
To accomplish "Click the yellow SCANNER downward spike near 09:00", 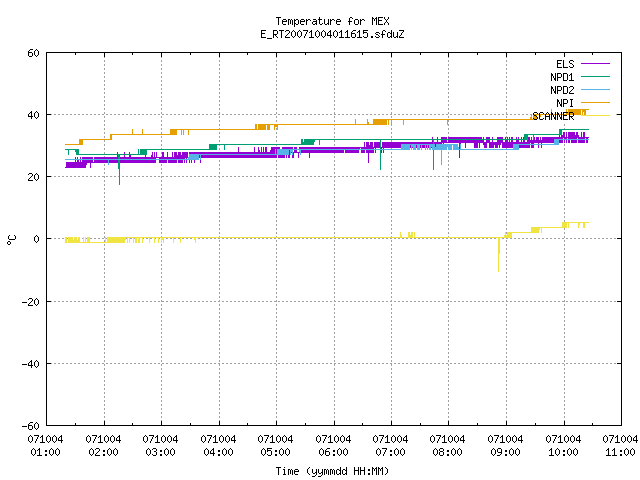I will click(498, 255).
